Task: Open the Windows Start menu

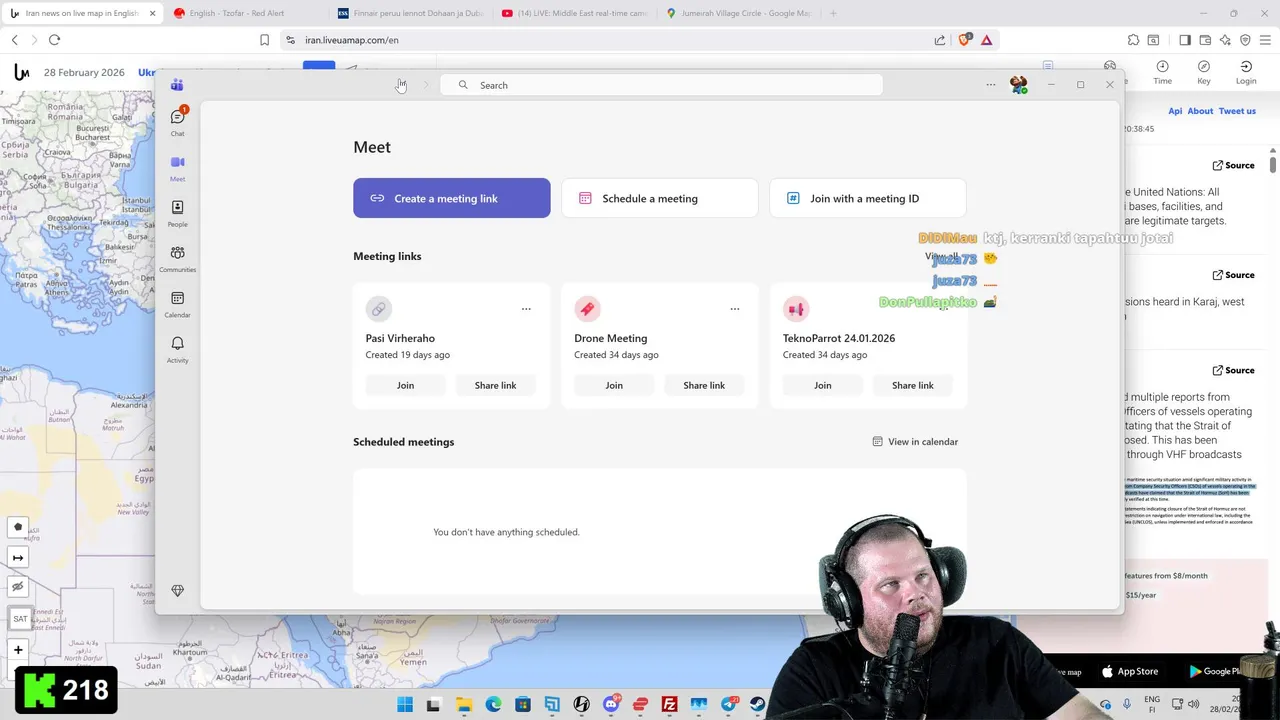Action: click(405, 704)
